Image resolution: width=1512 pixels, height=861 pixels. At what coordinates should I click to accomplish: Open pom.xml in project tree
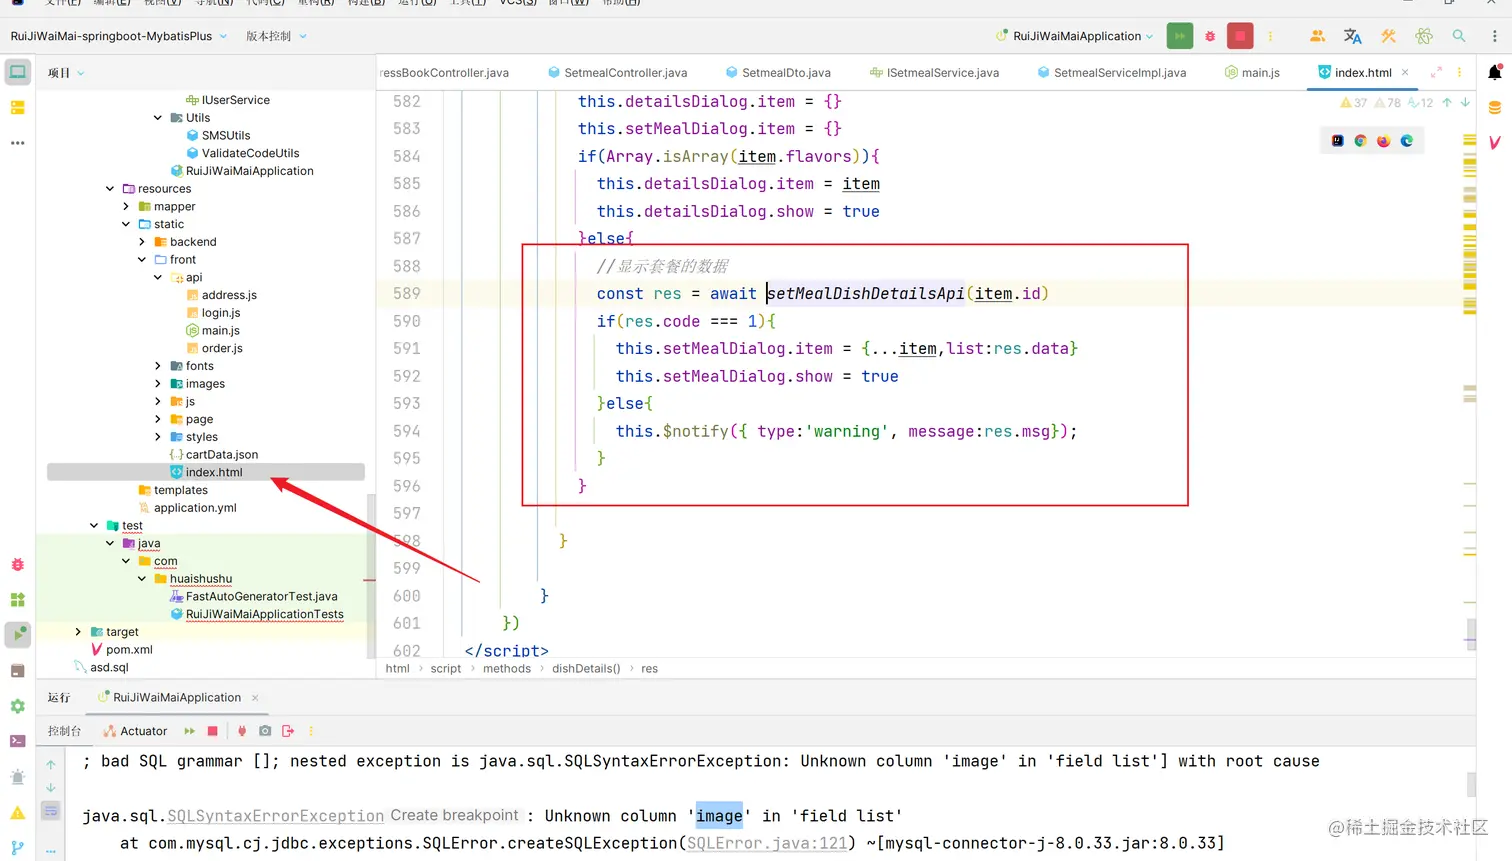129,650
